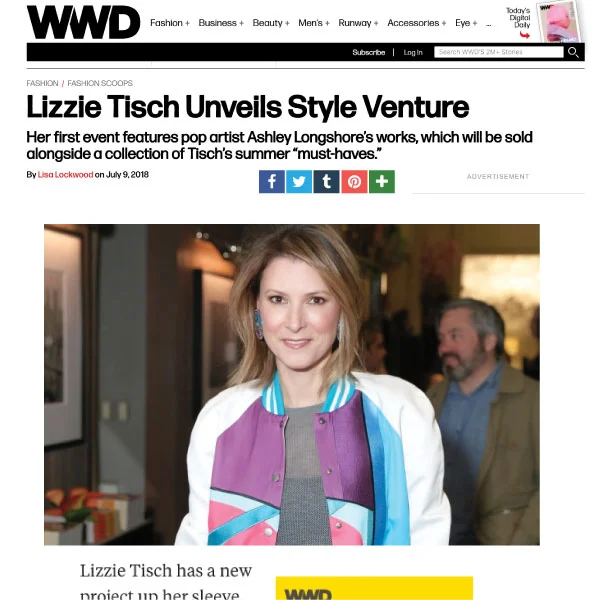Click the Subscribe link

click(x=368, y=52)
